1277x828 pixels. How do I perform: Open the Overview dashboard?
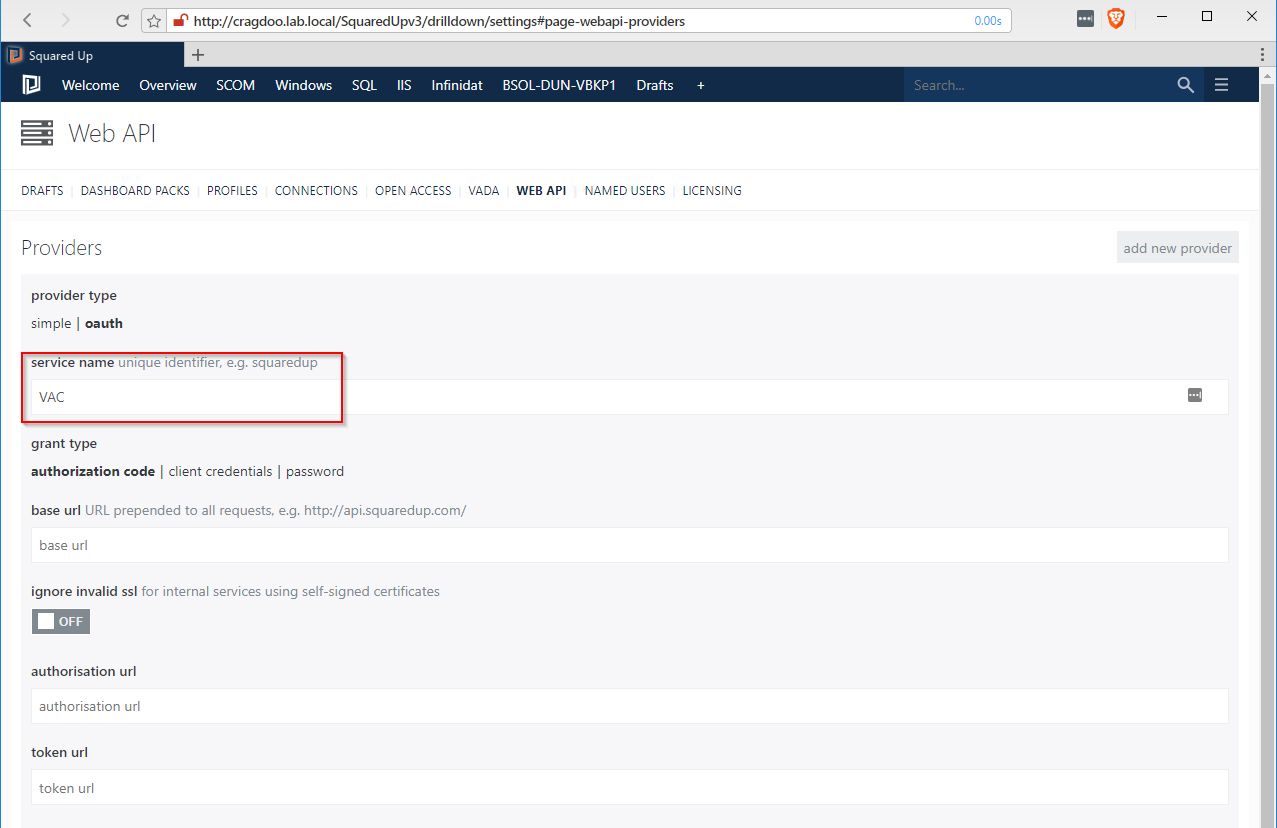click(x=168, y=85)
